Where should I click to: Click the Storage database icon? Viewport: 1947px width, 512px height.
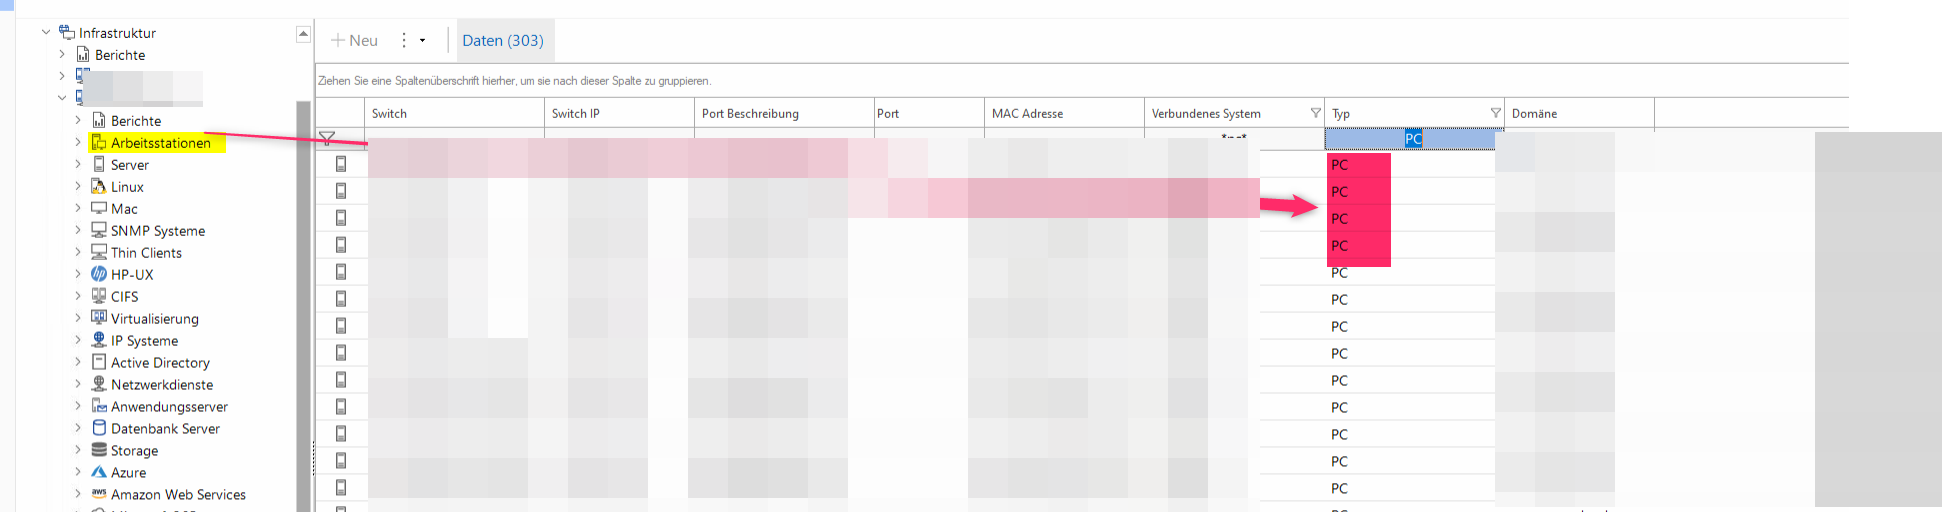pyautogui.click(x=98, y=451)
